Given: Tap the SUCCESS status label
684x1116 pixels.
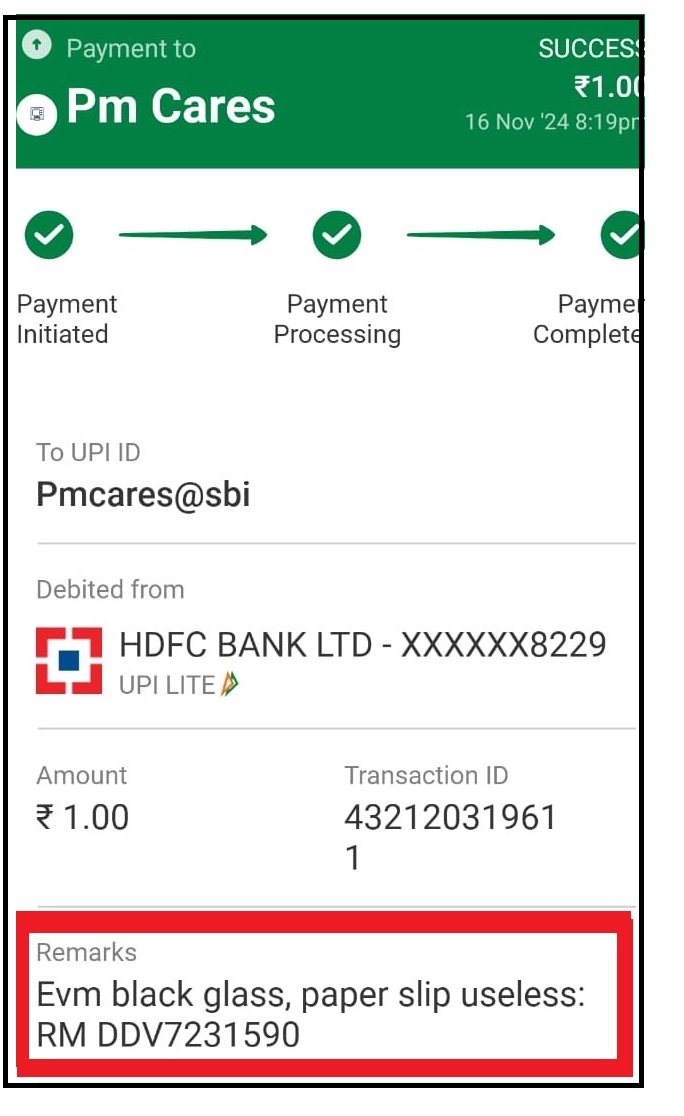Looking at the screenshot, I should (x=589, y=48).
